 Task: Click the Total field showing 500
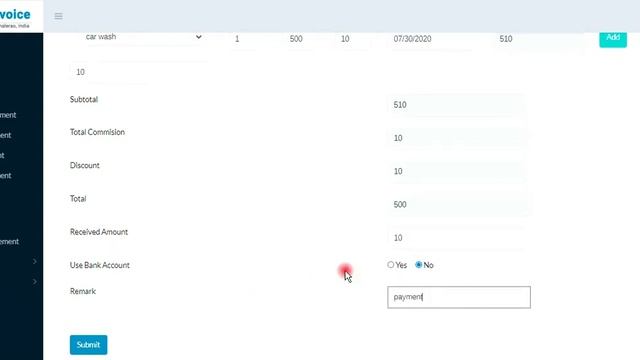(459, 204)
